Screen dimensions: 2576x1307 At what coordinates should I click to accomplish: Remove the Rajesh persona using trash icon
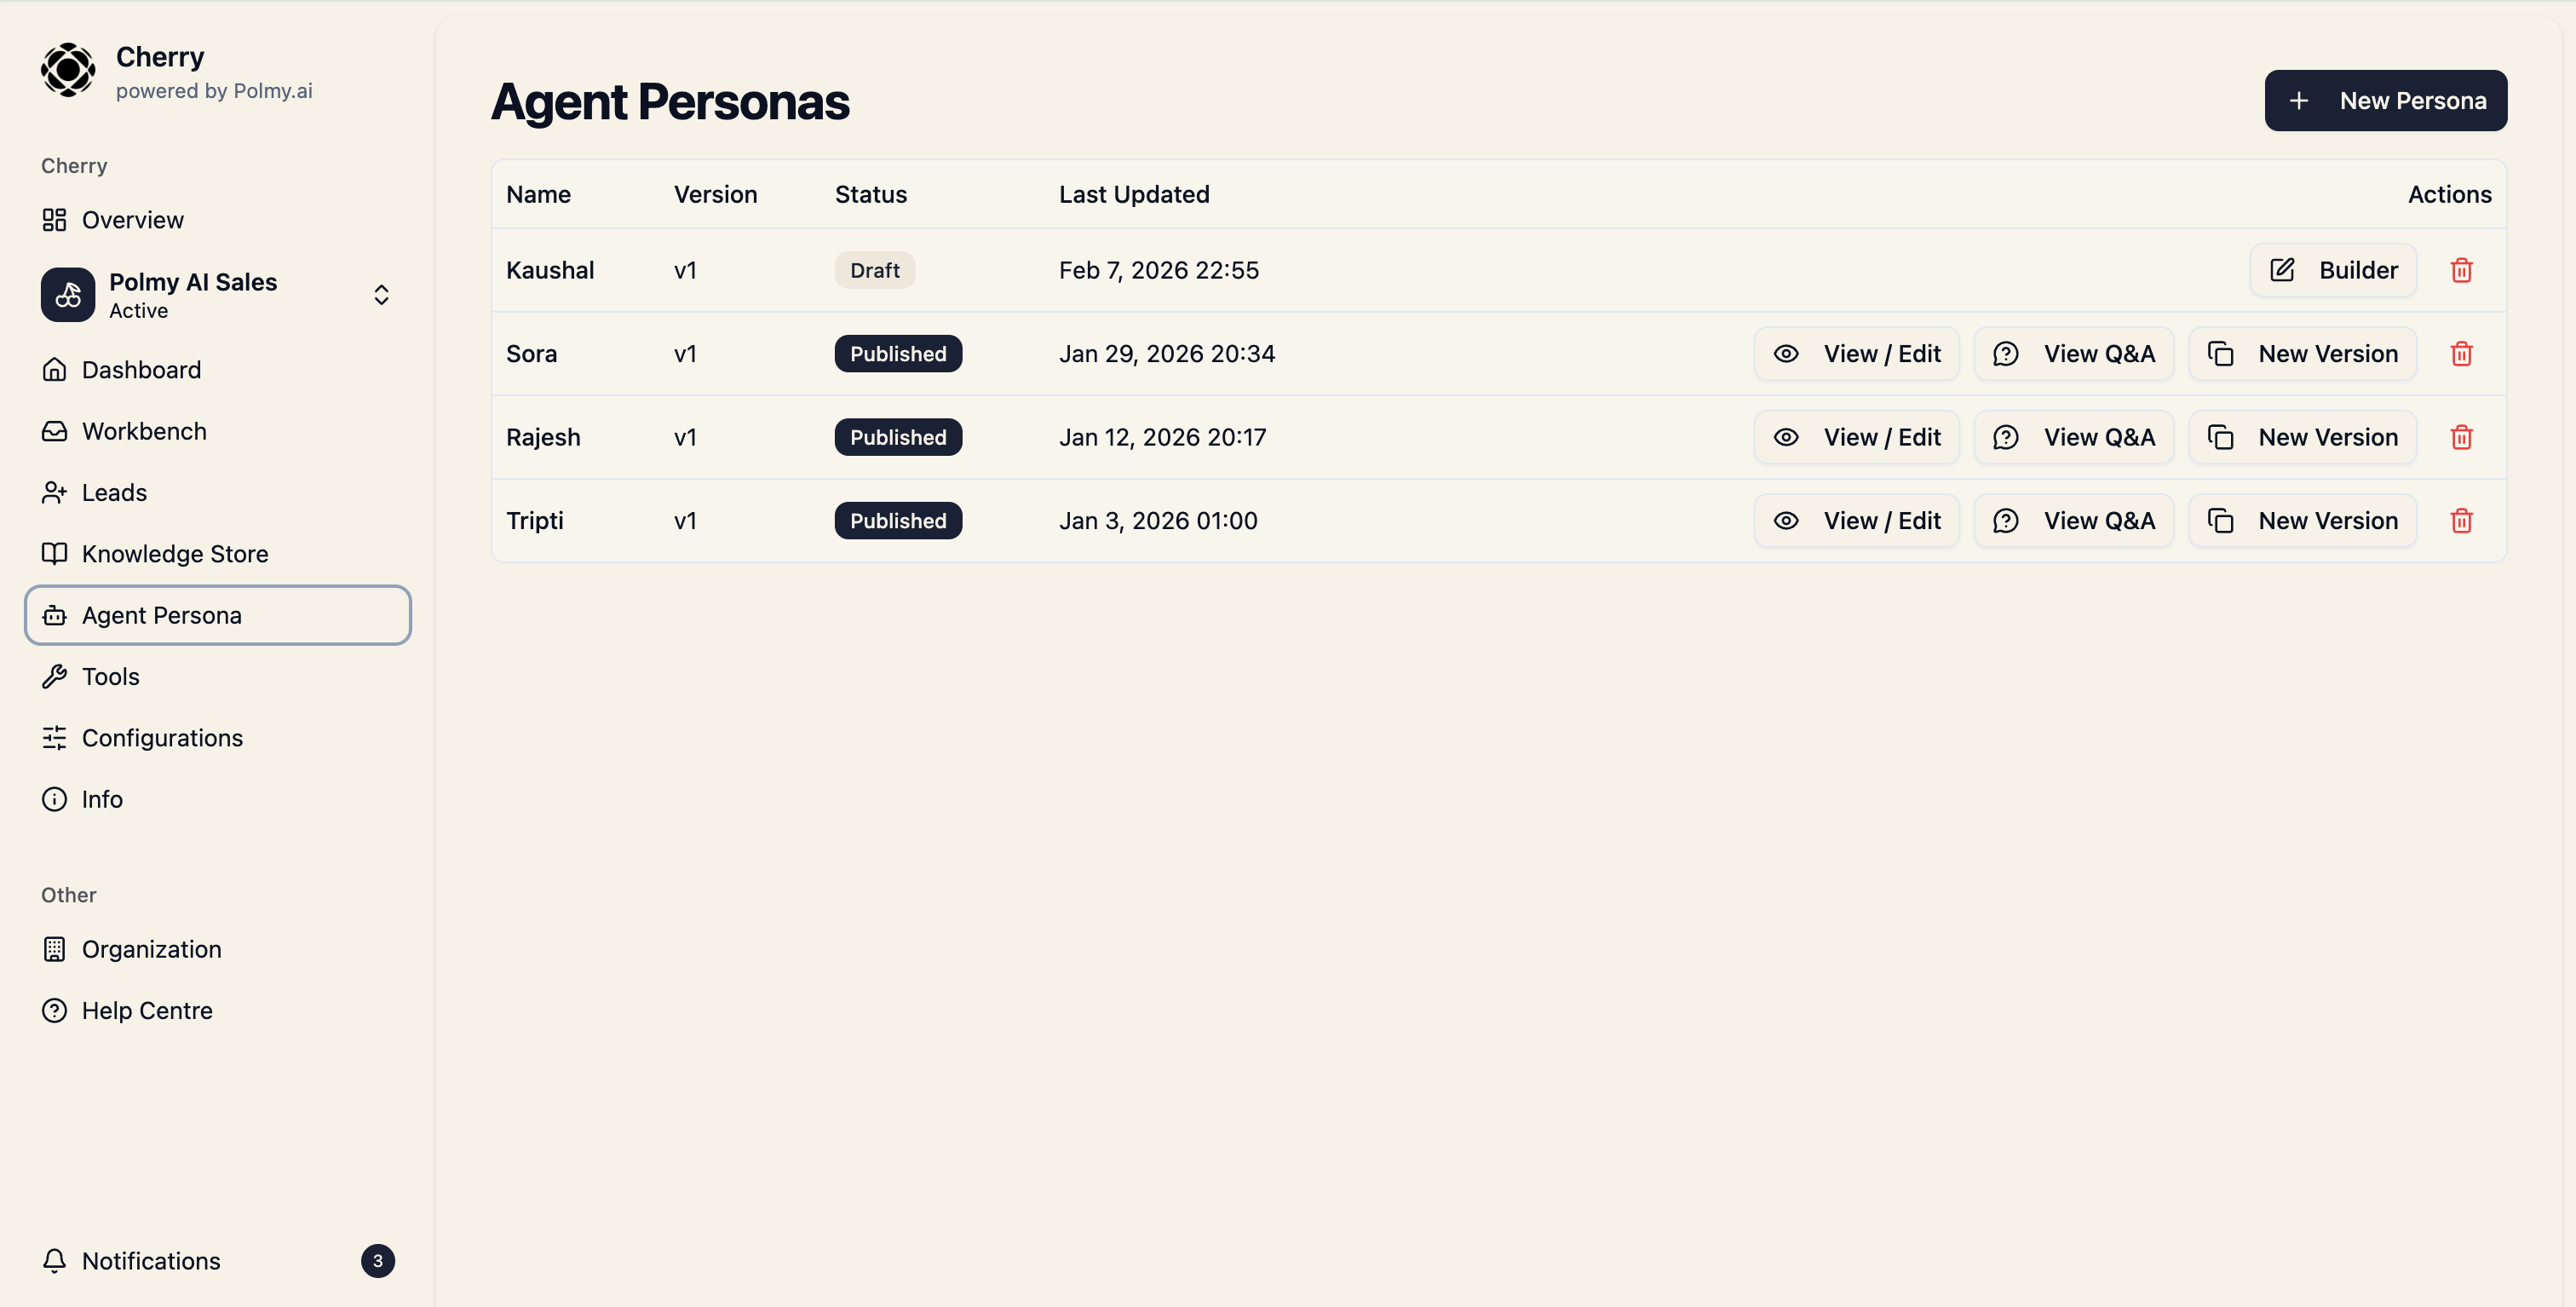coord(2461,437)
